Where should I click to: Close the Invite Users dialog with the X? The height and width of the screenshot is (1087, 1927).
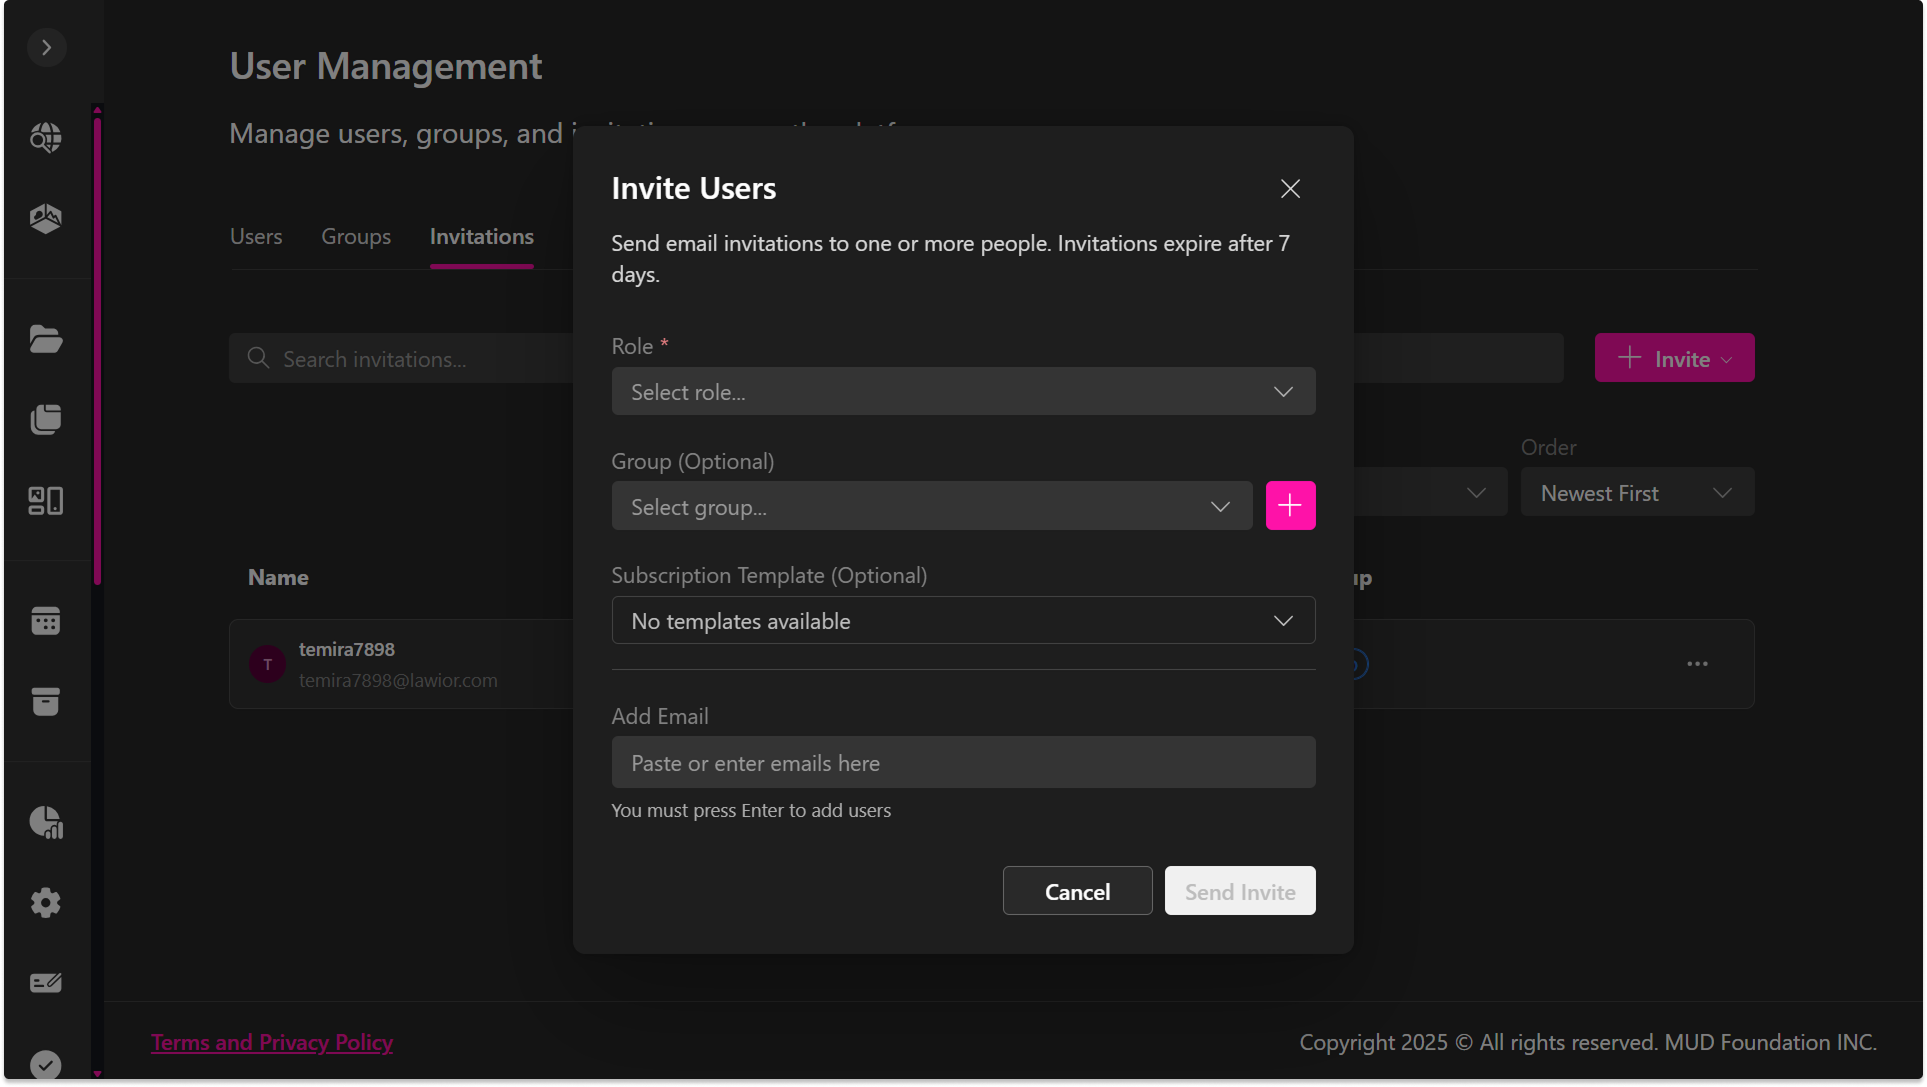[1290, 189]
